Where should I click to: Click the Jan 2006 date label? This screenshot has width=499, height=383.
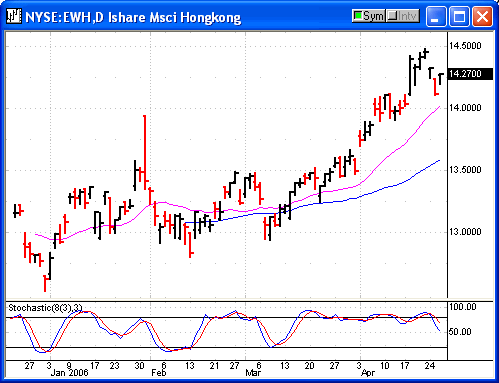[x=69, y=373]
